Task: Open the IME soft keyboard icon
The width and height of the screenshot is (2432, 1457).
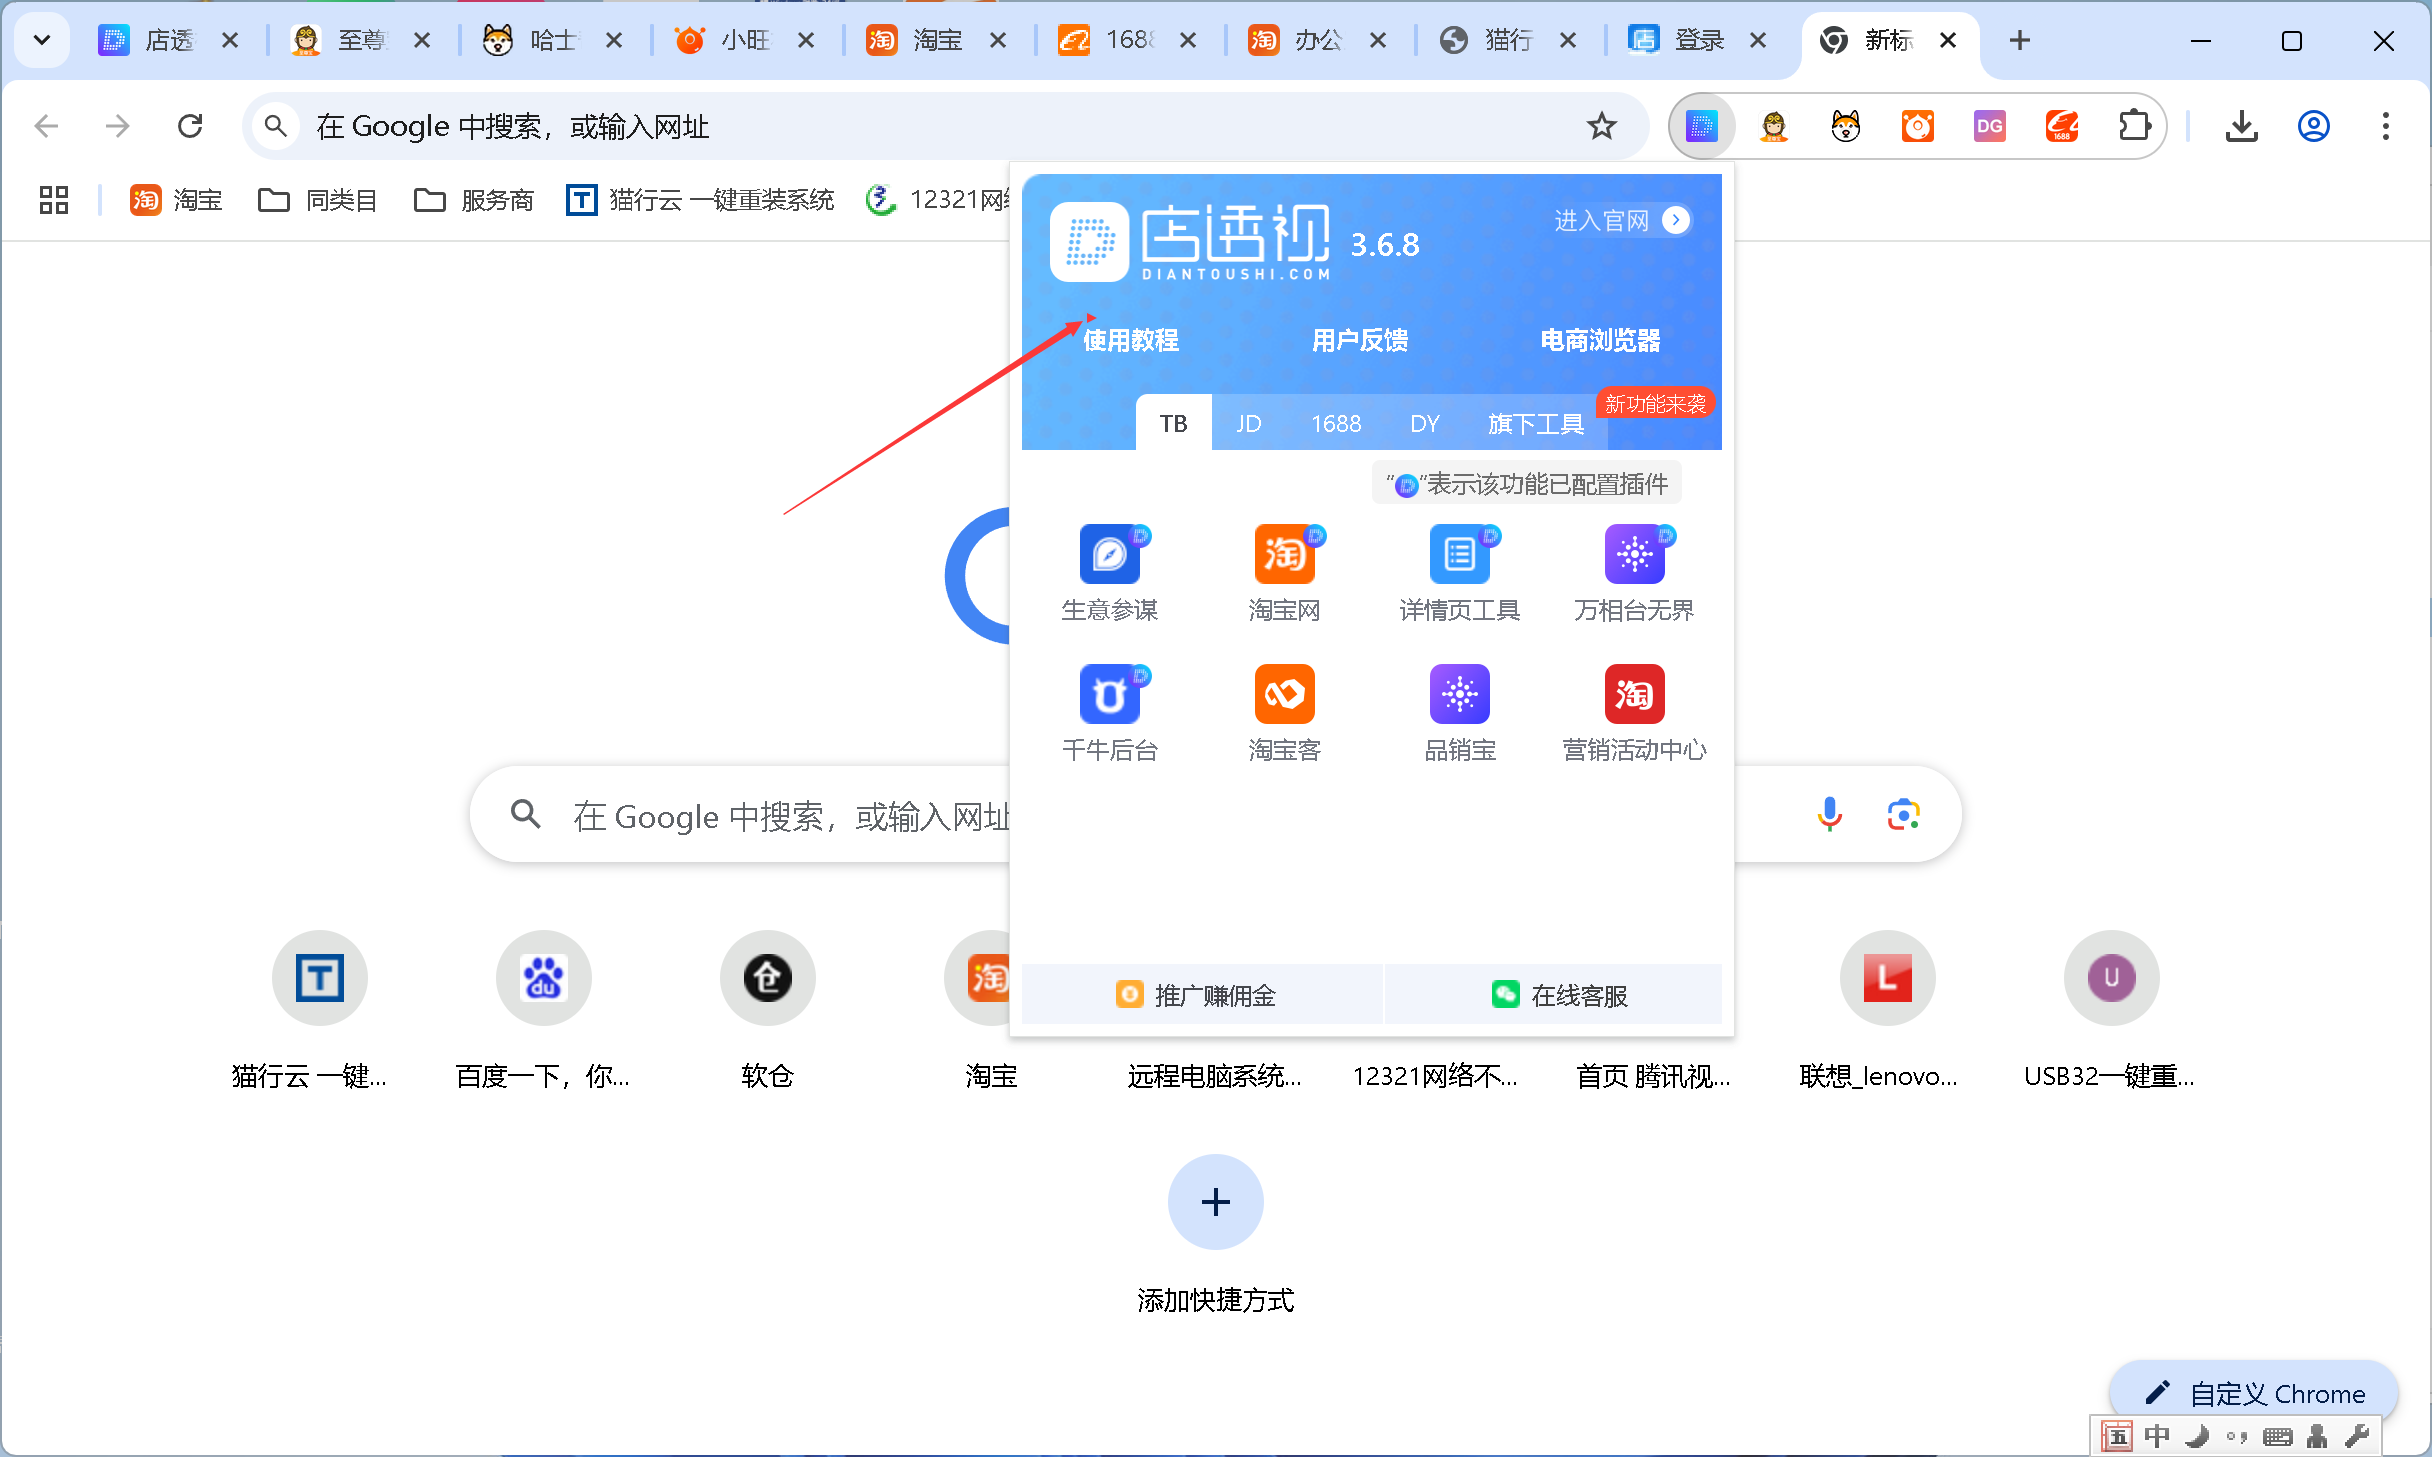Action: pyautogui.click(x=2277, y=1436)
